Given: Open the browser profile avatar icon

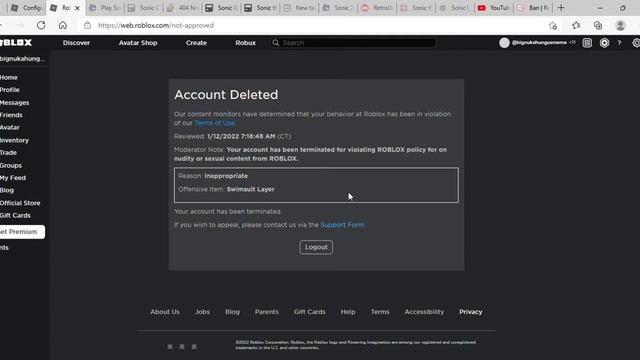Looking at the screenshot, I should [x=620, y=25].
